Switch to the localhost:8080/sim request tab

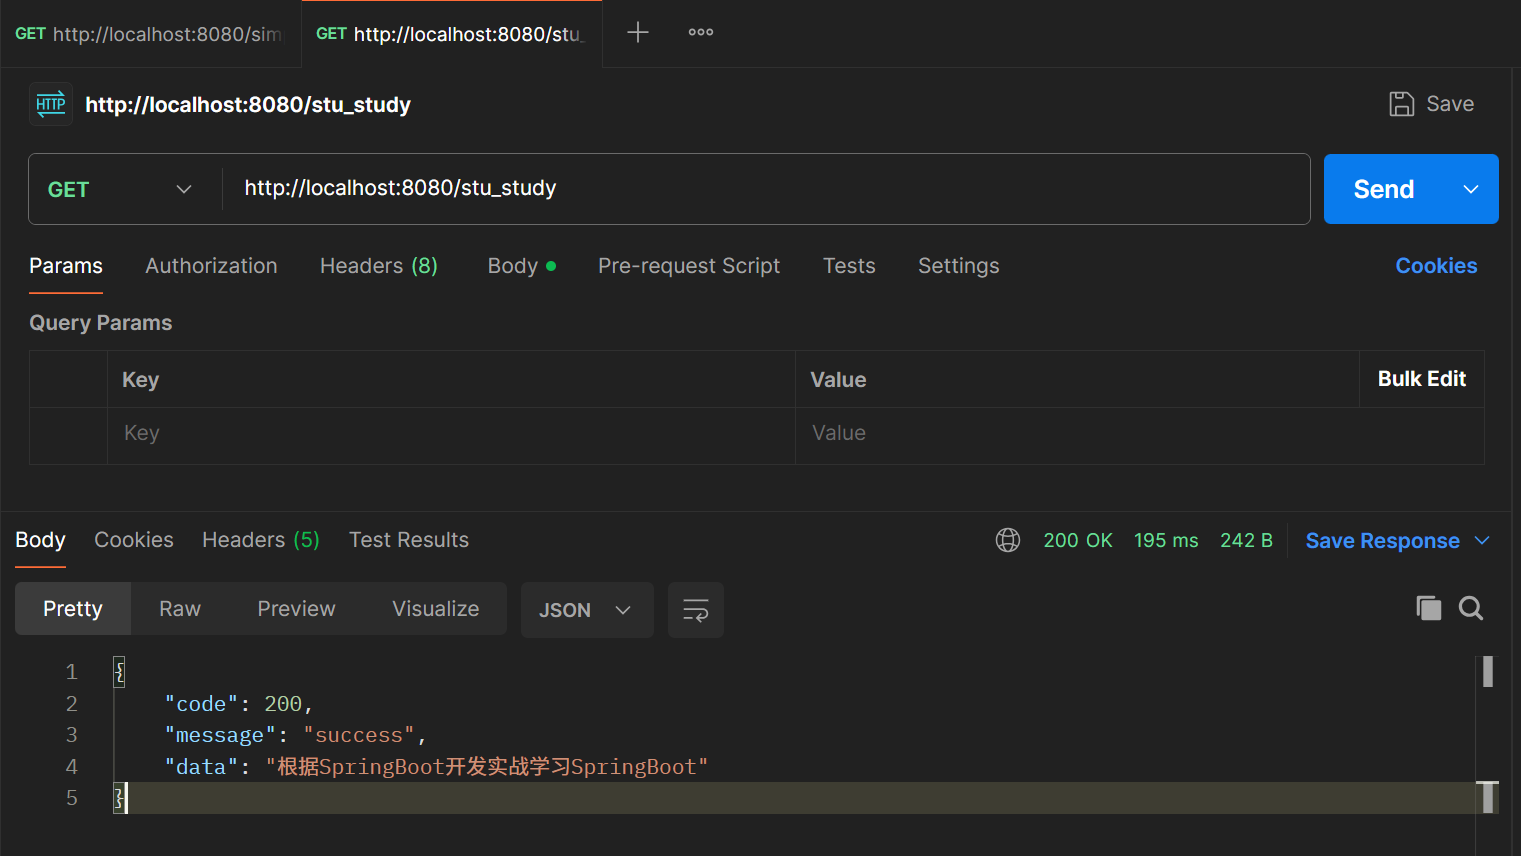(150, 34)
